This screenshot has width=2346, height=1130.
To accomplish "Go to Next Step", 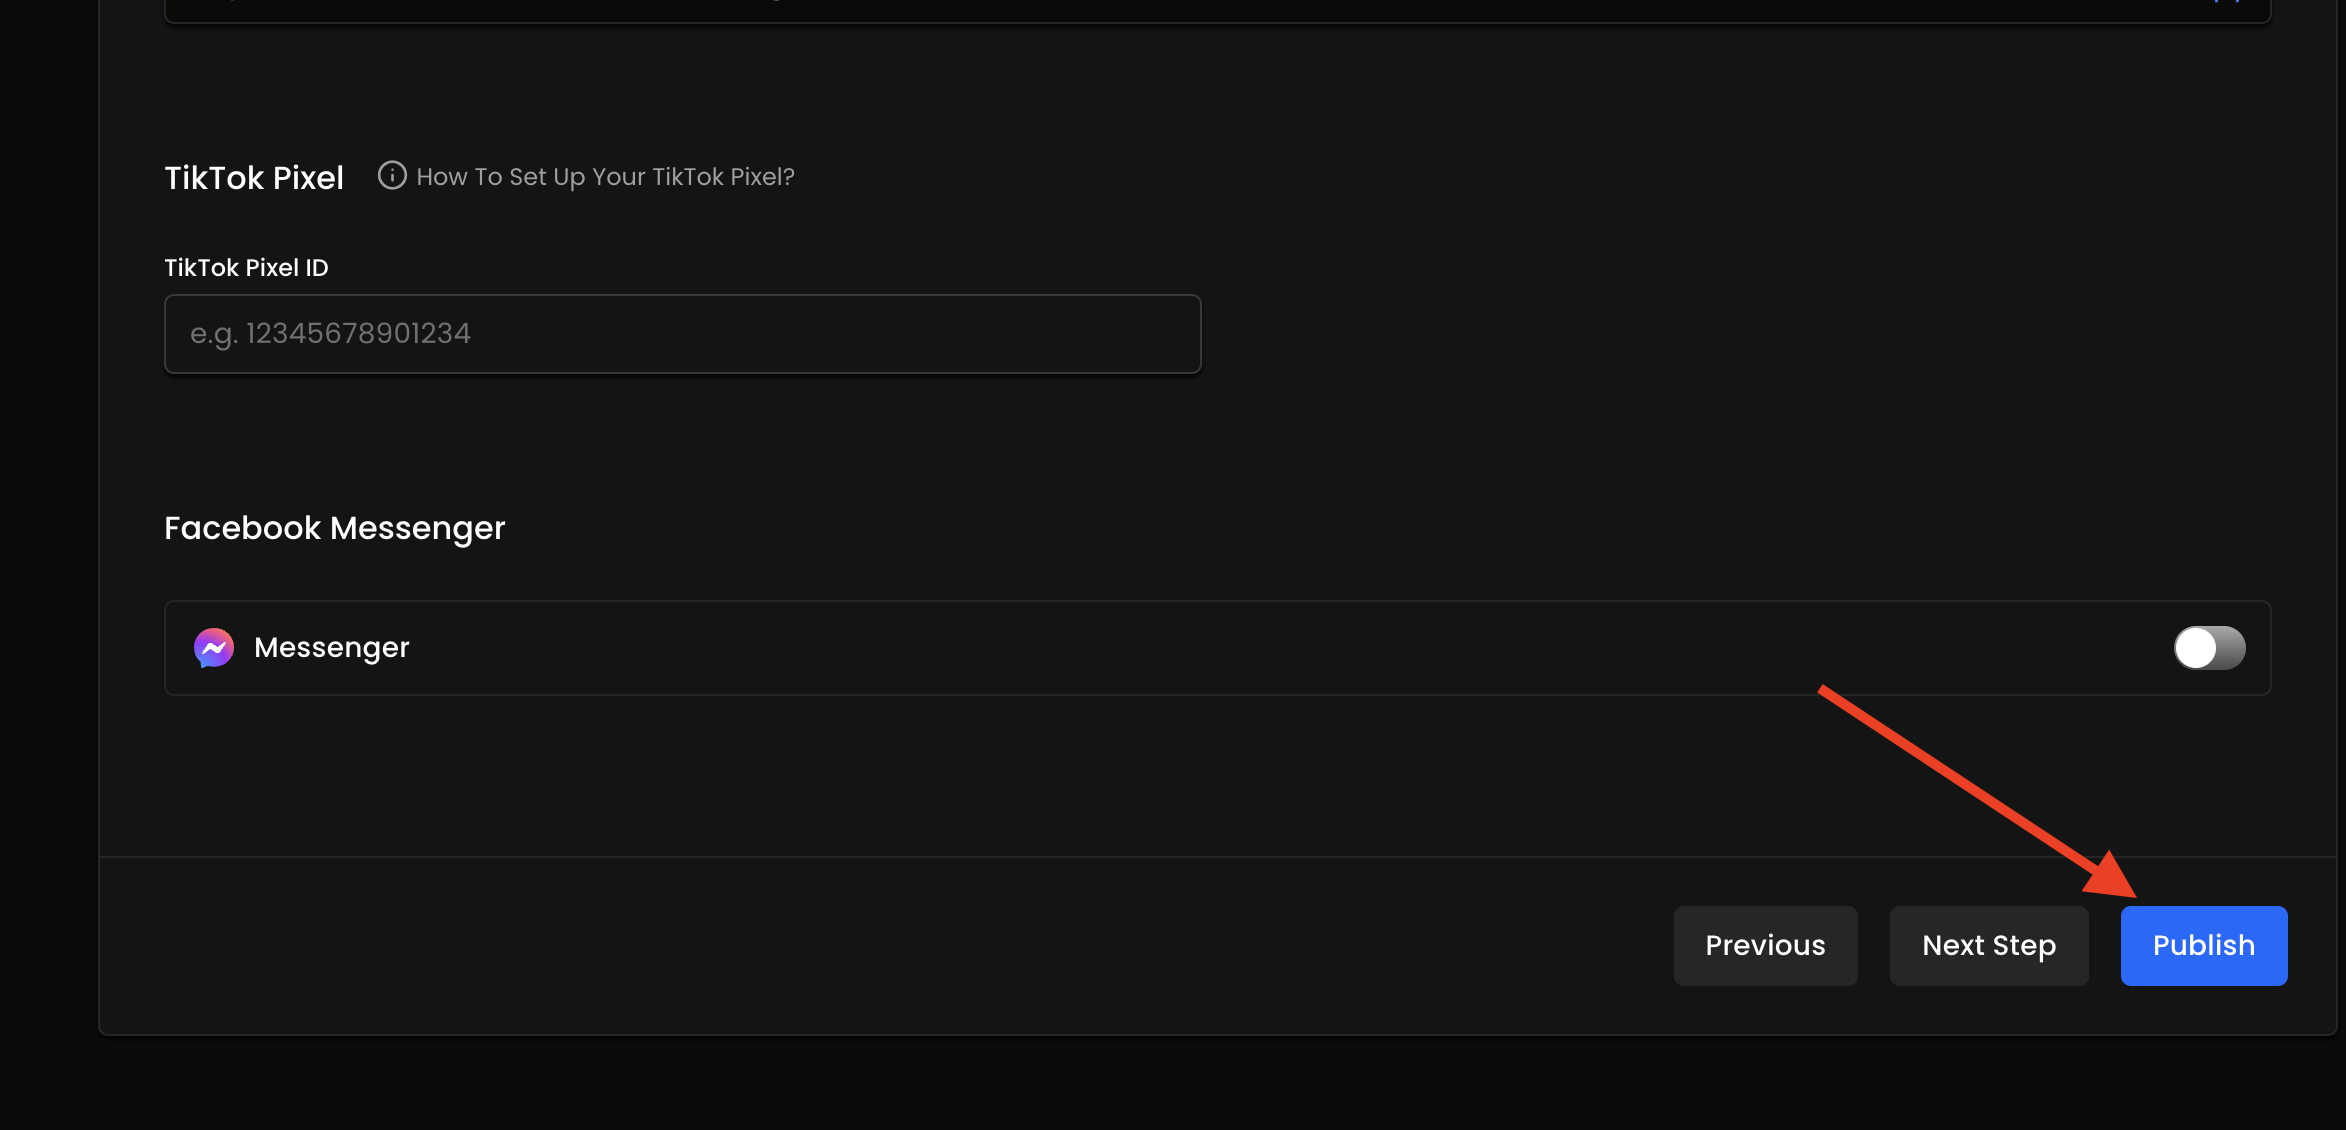I will click(1988, 945).
